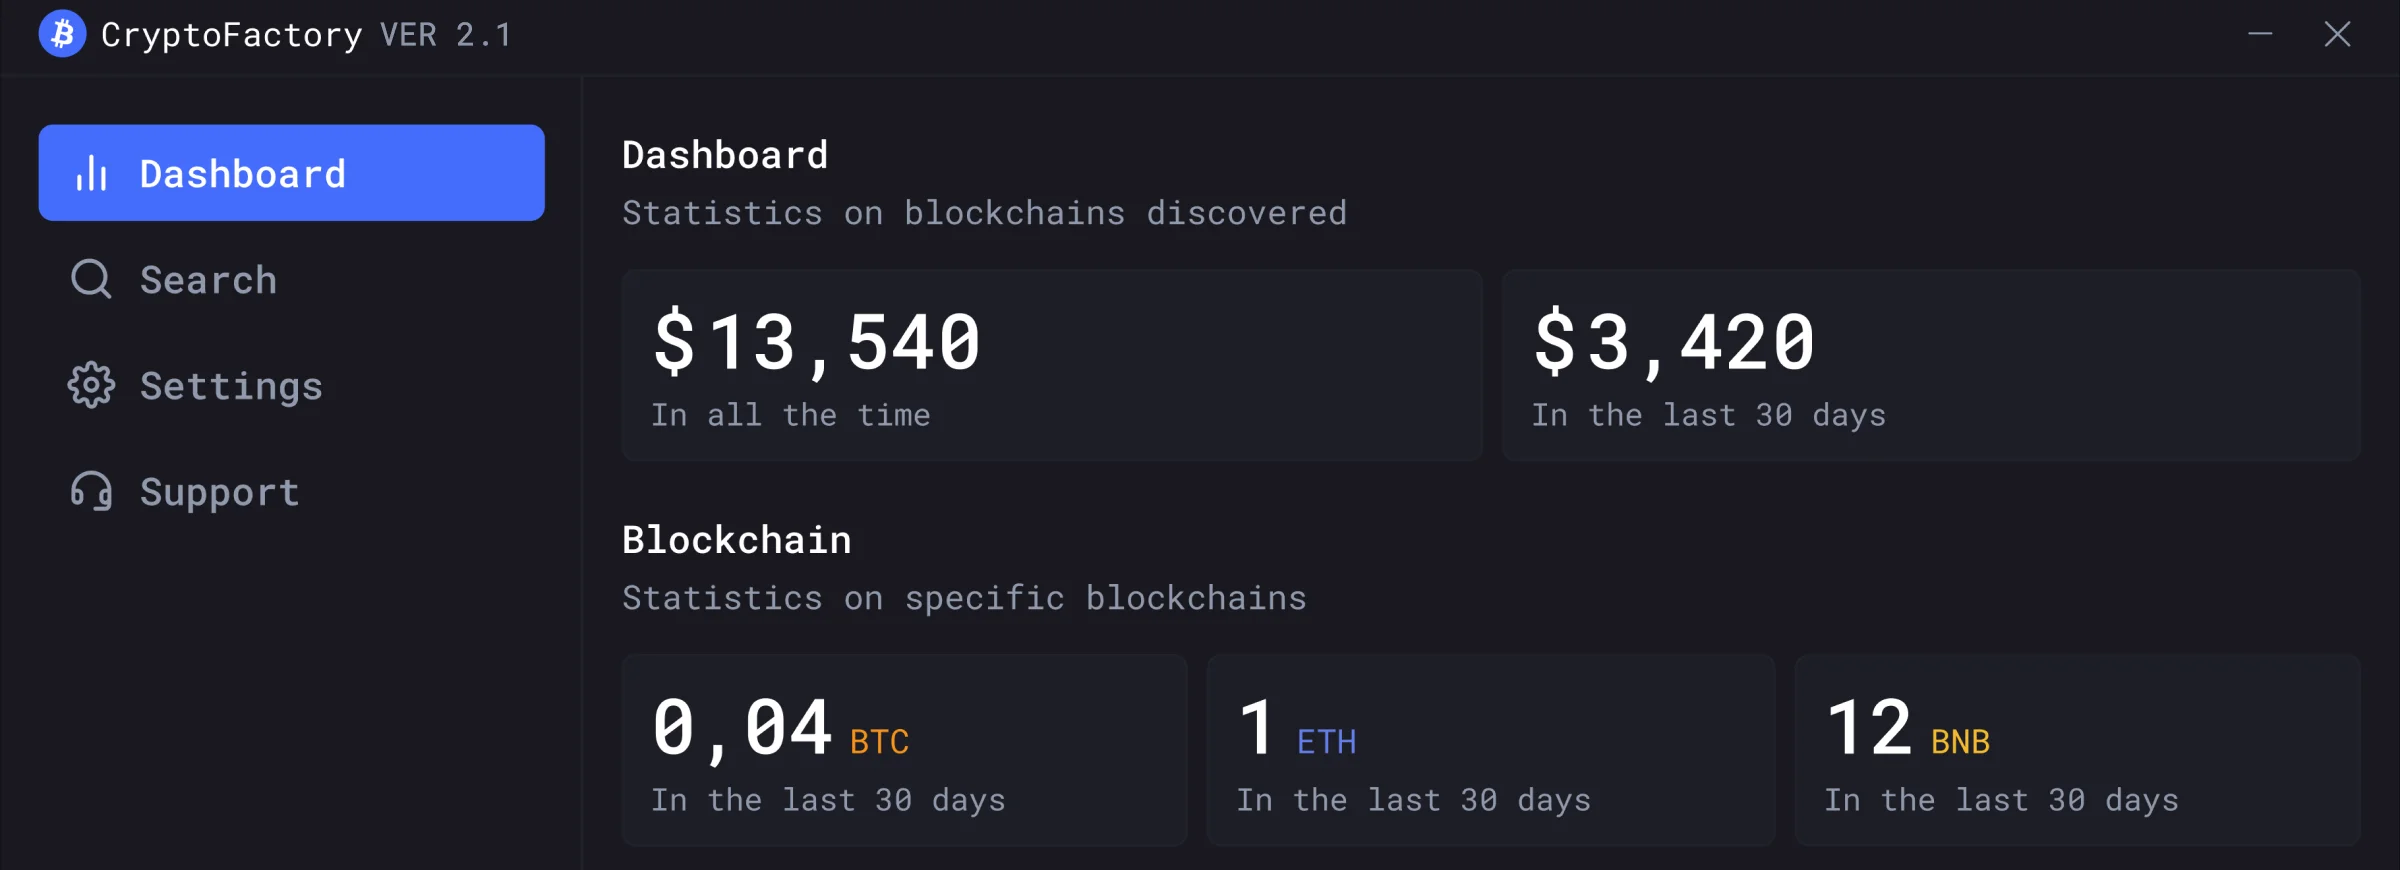The width and height of the screenshot is (2400, 870).
Task: Click the $3,420 last 30 days card
Action: tap(1930, 364)
